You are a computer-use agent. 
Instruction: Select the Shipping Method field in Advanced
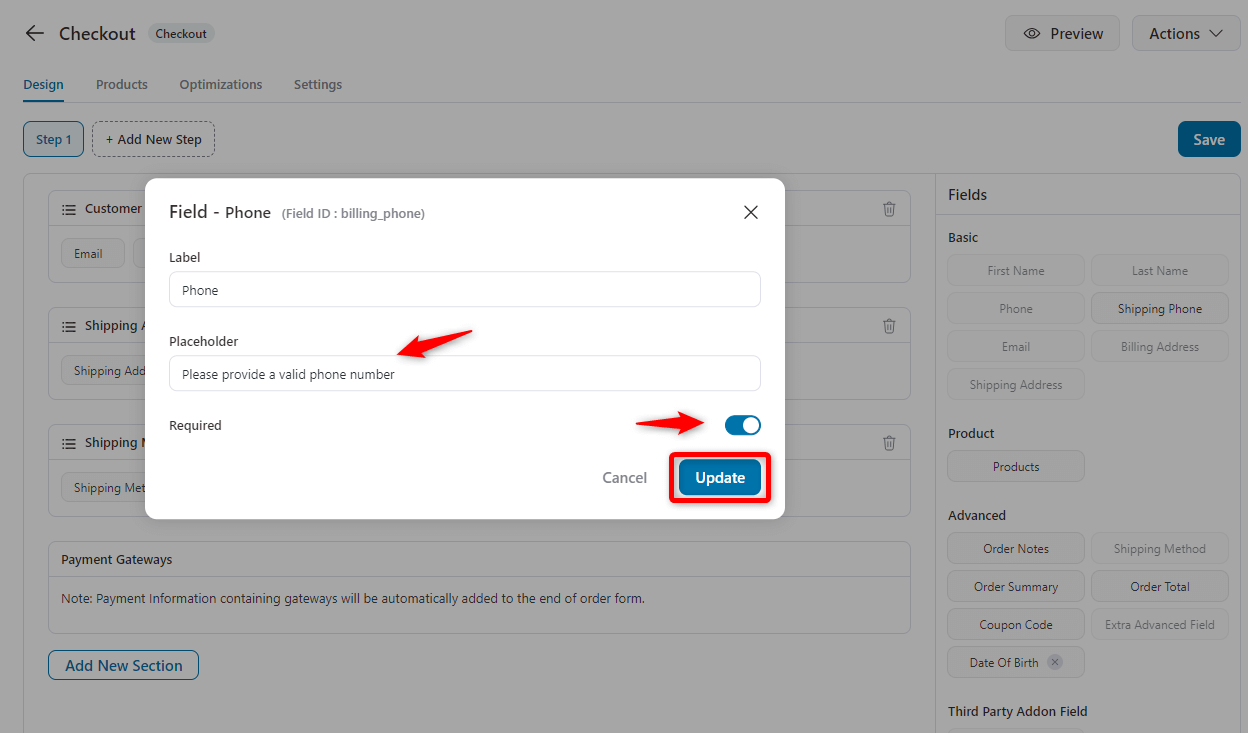point(1160,549)
